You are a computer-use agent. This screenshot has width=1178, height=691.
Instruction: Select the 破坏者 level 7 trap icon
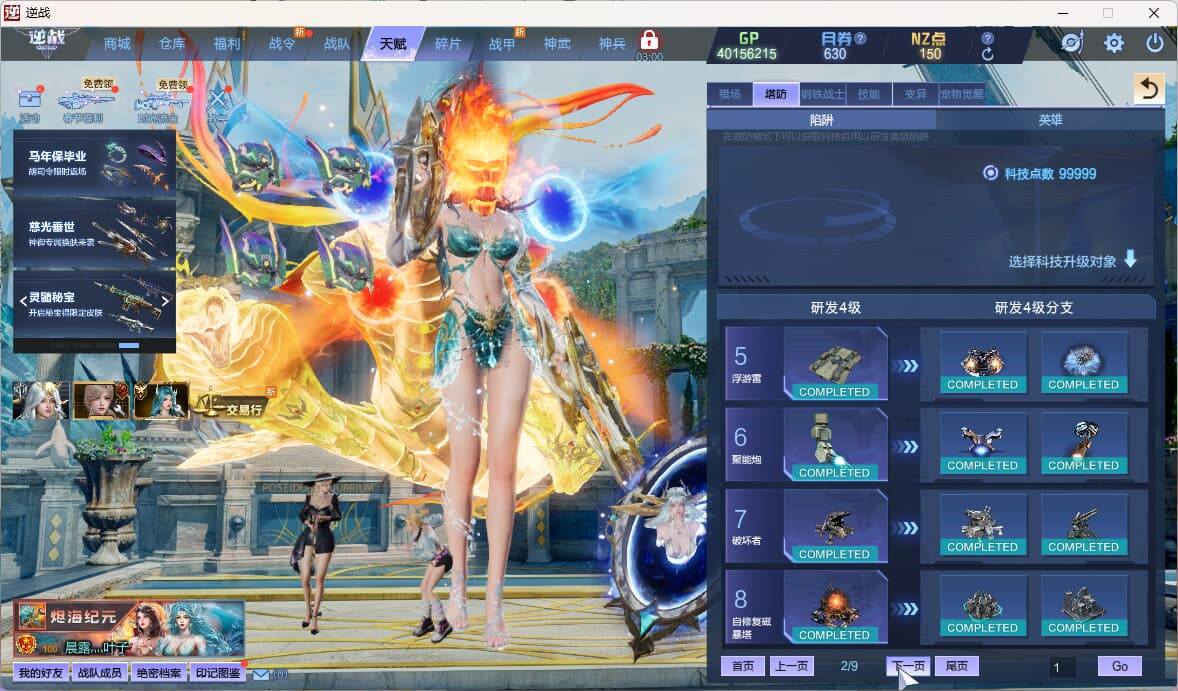click(835, 525)
